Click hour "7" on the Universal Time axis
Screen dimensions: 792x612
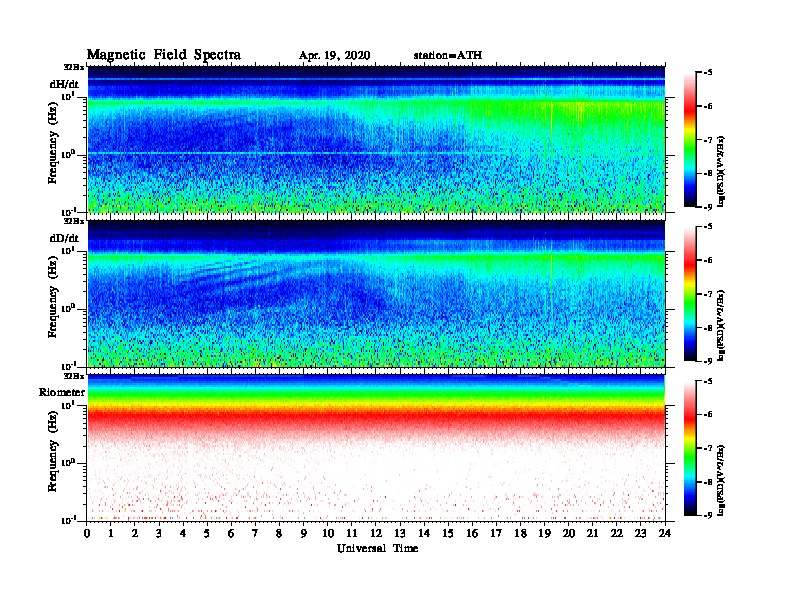point(256,533)
